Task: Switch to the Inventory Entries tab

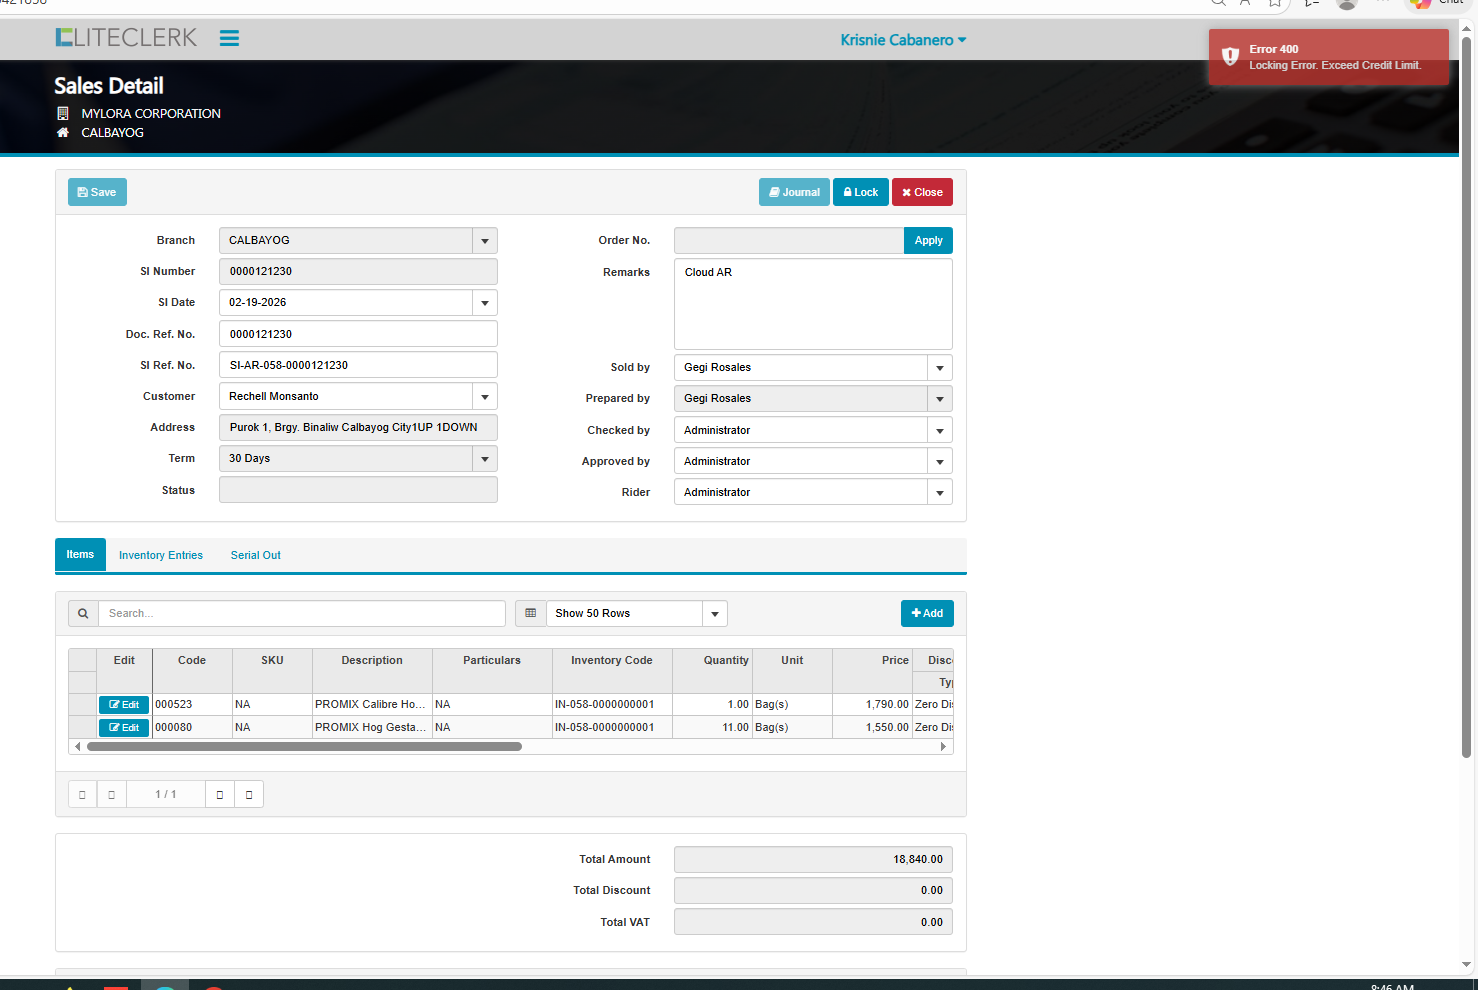Action: [x=161, y=555]
